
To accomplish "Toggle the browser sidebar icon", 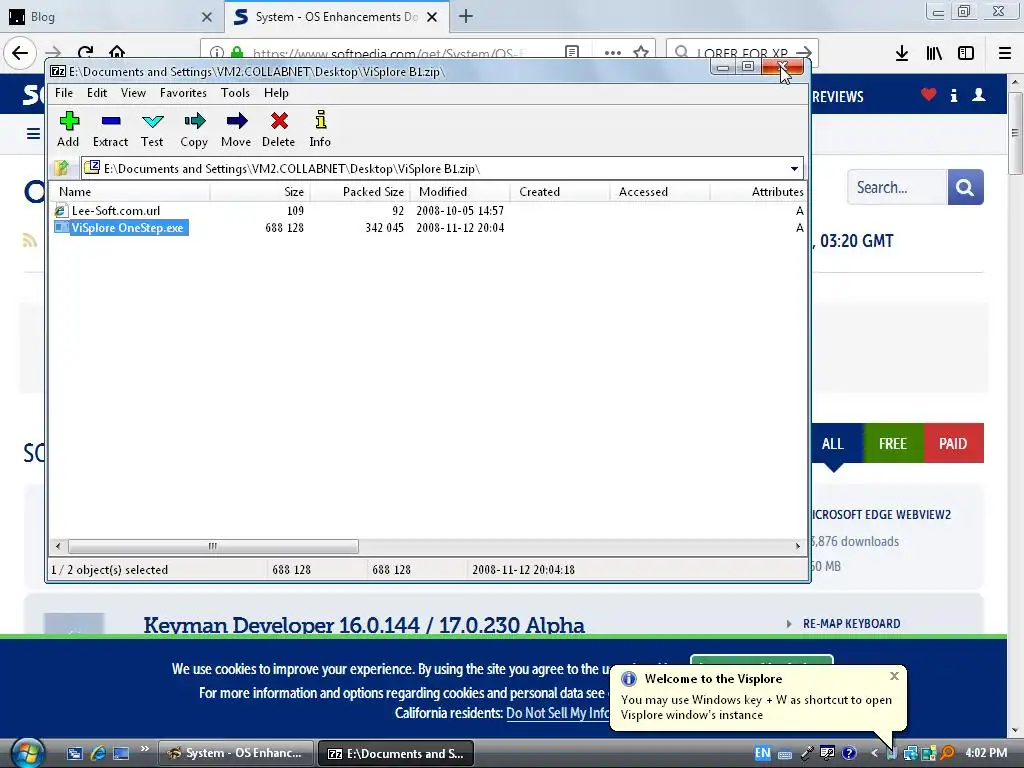I will pos(966,53).
